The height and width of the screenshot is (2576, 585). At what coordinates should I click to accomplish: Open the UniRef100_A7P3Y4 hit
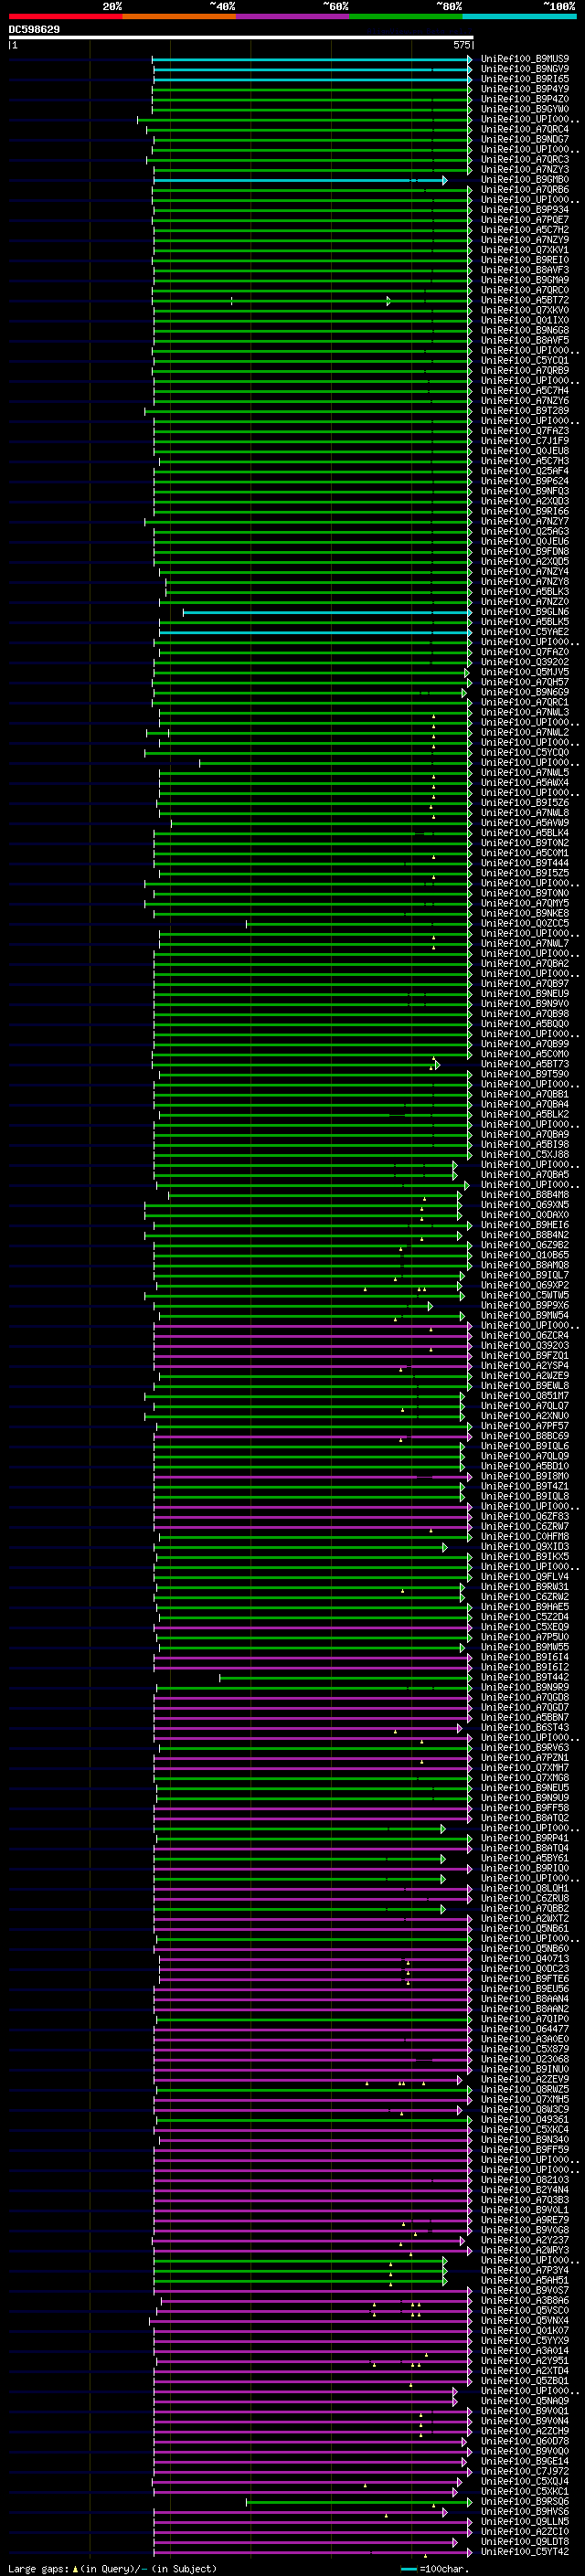[525, 2271]
